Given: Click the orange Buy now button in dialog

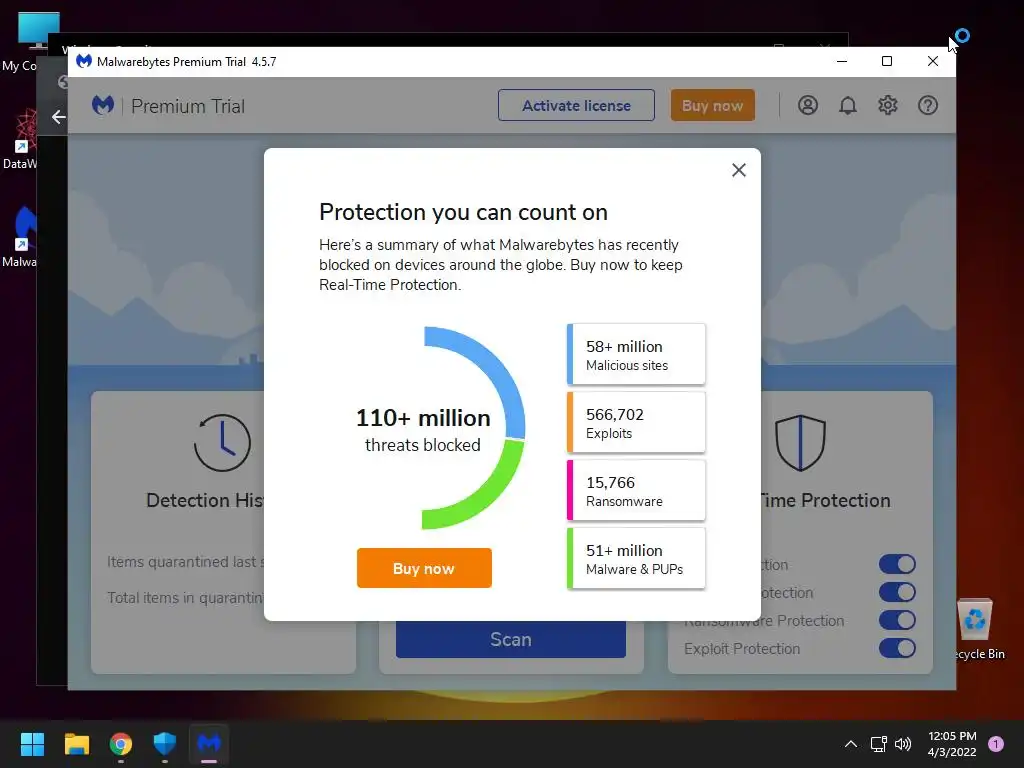Looking at the screenshot, I should click(424, 568).
